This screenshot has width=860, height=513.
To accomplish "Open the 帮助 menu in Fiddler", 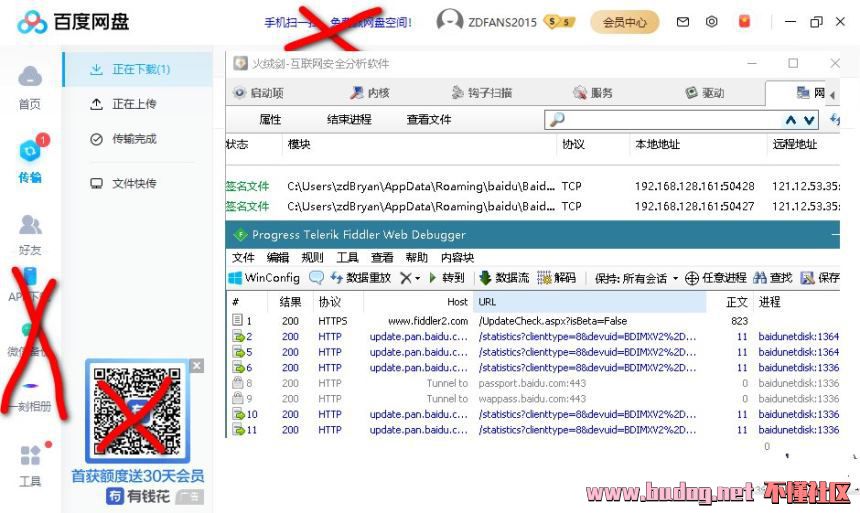I will point(416,257).
